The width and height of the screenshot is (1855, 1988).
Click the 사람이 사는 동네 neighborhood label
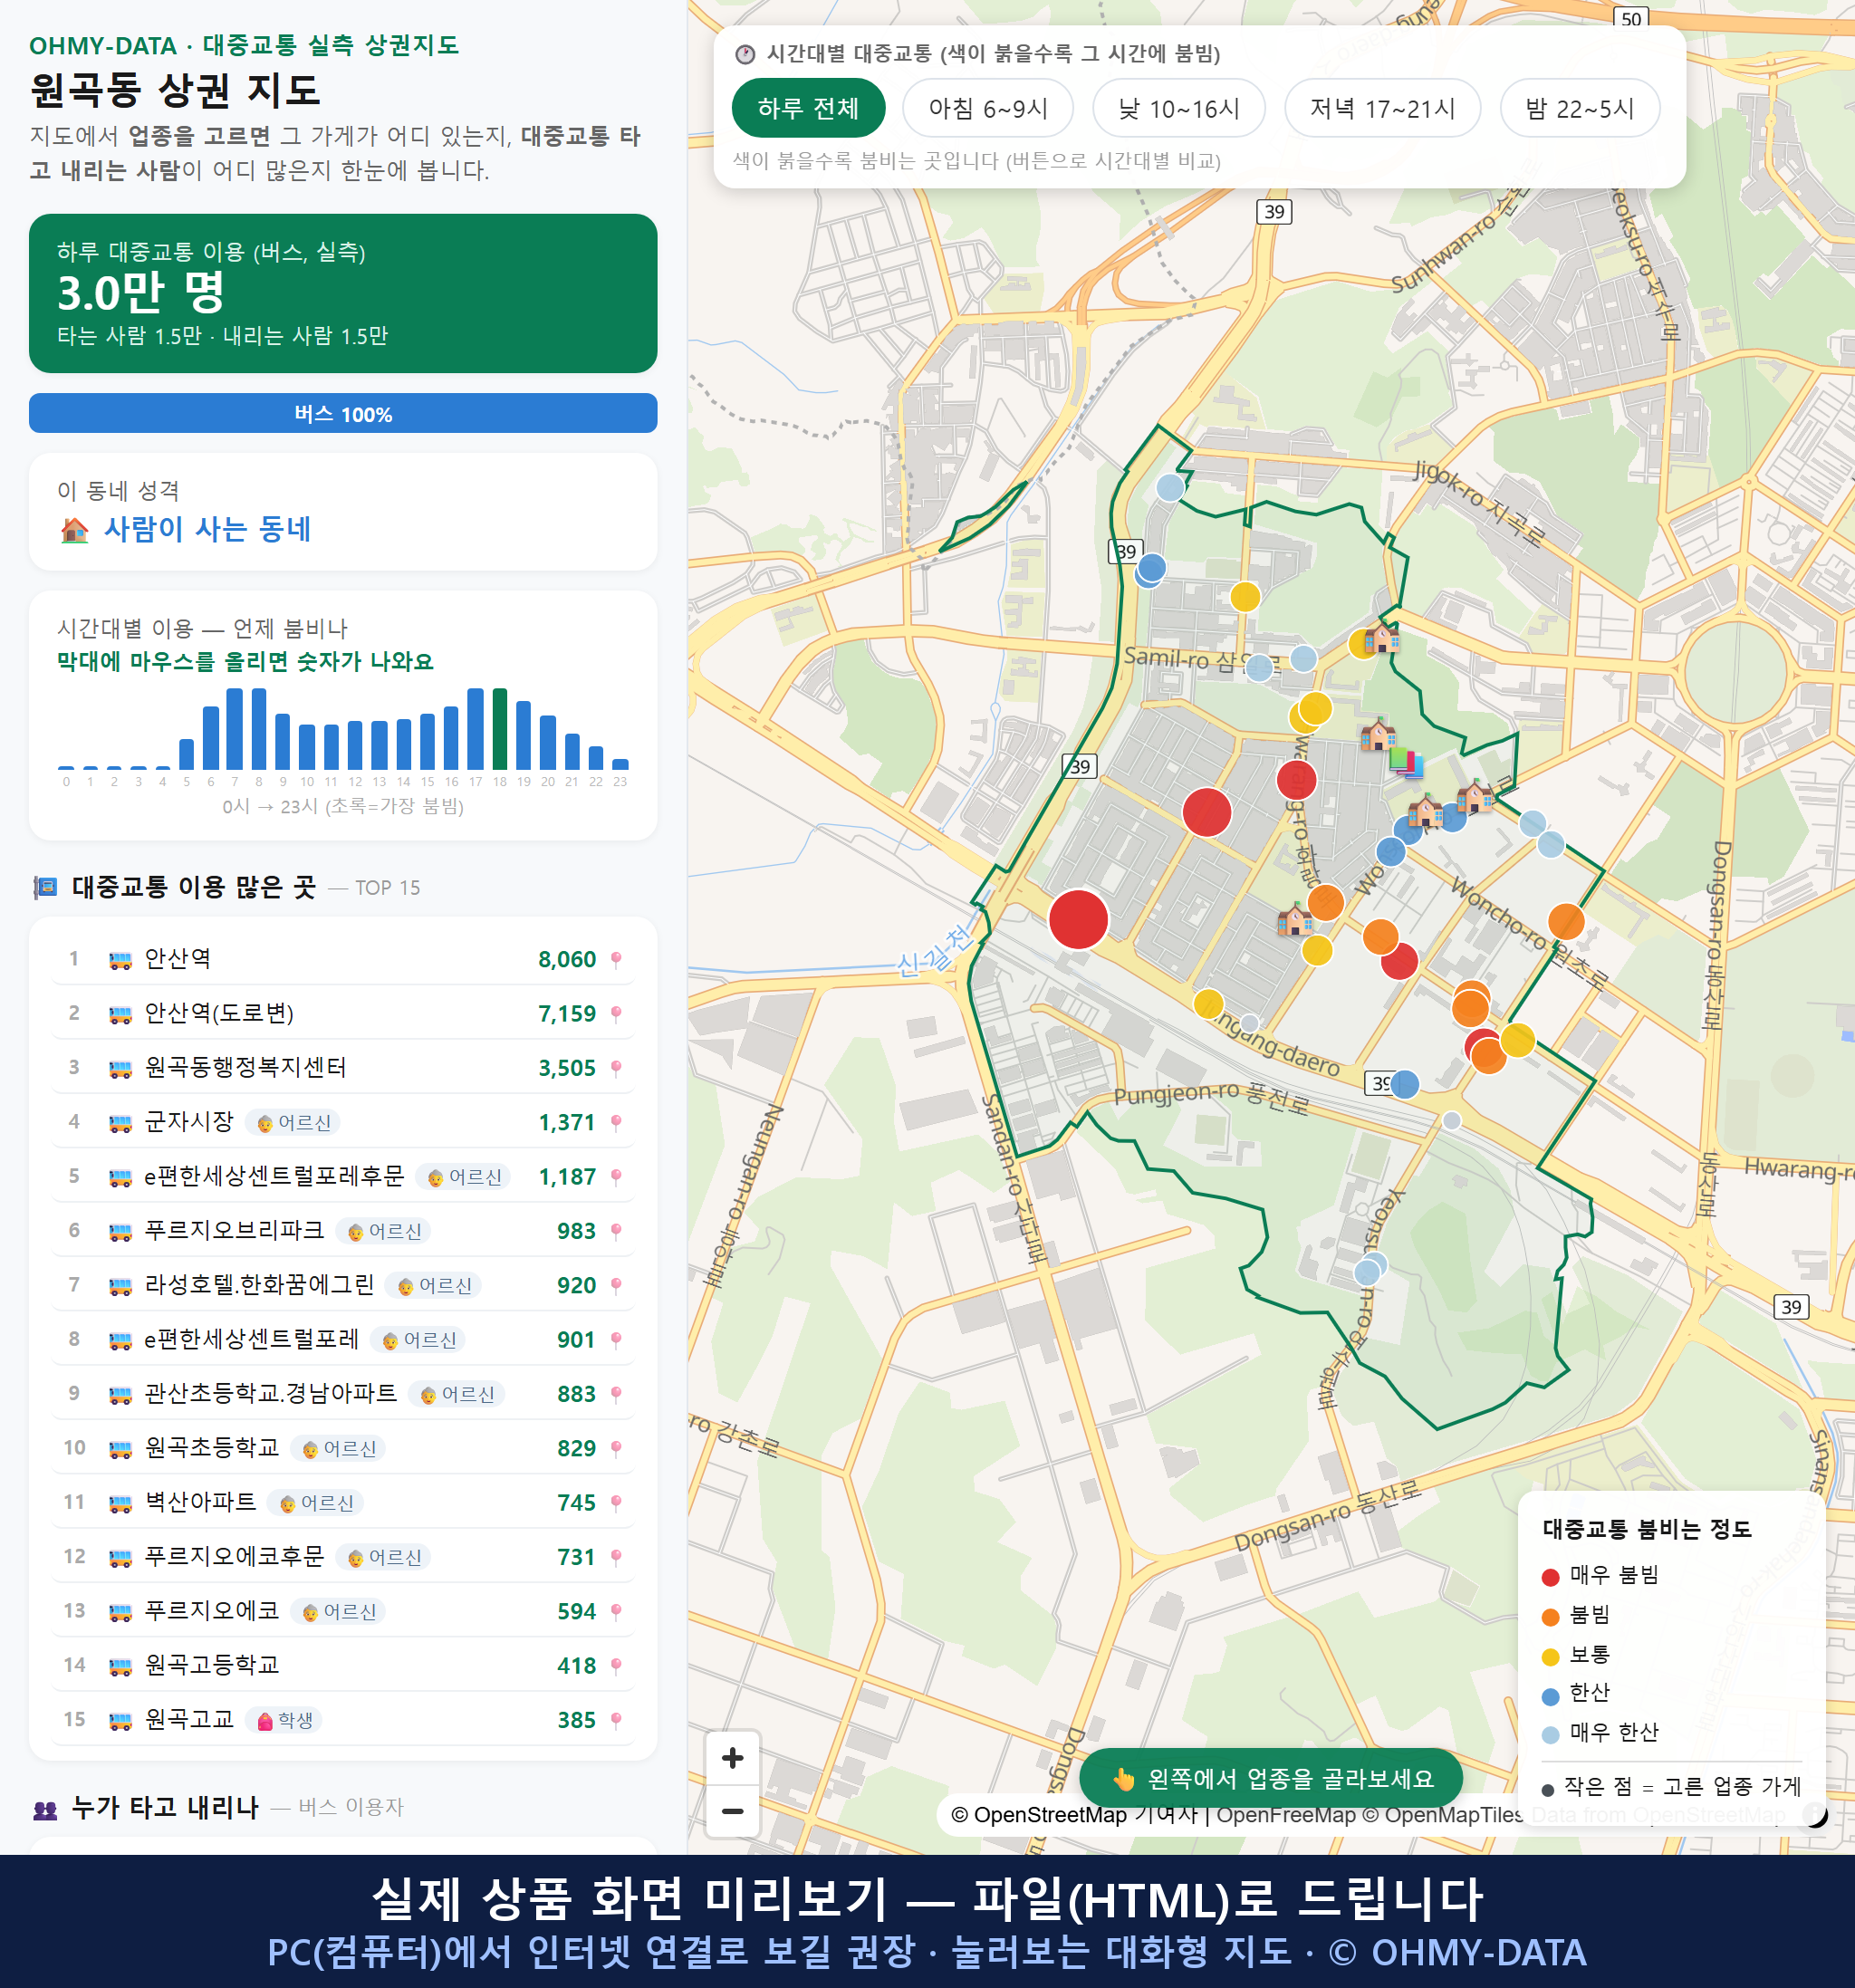coord(208,529)
